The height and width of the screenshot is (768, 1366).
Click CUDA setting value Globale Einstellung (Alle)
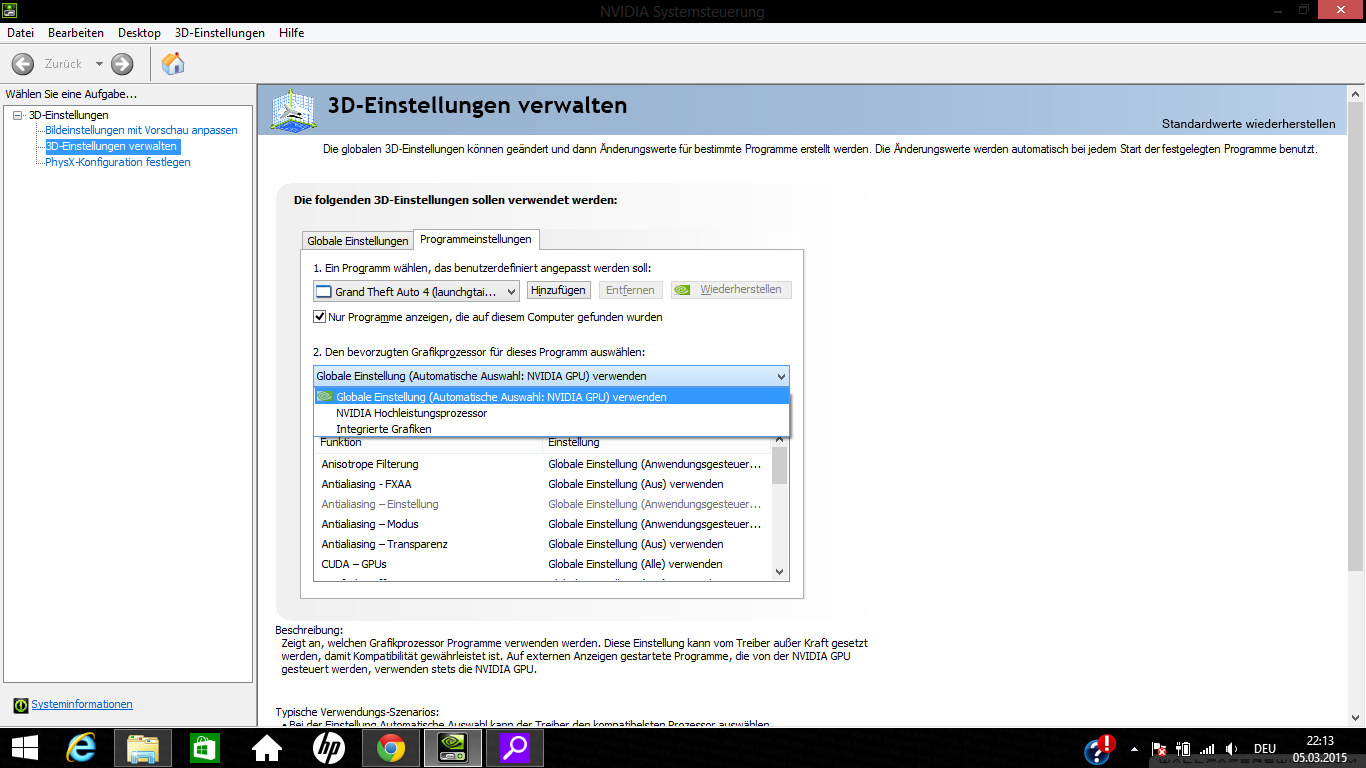[635, 564]
